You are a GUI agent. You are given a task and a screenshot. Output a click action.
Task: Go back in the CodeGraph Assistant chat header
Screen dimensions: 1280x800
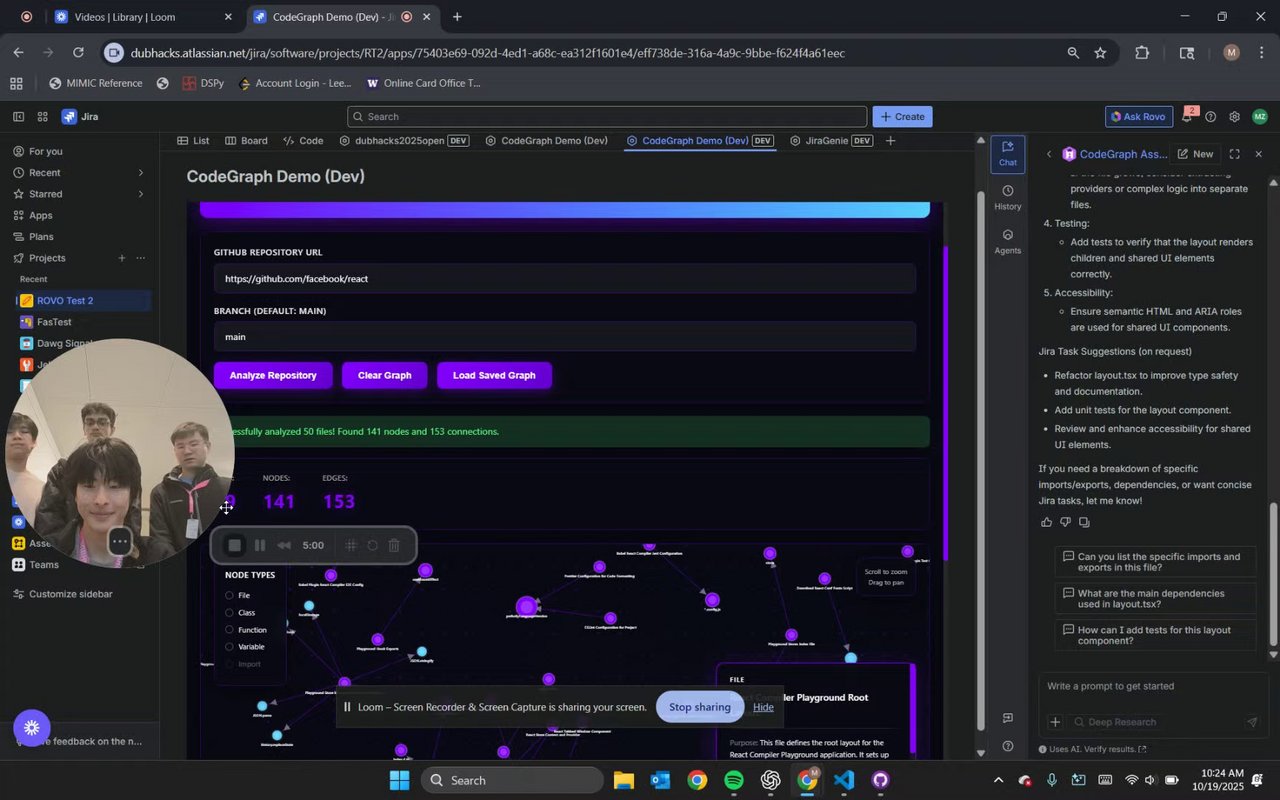1048,154
